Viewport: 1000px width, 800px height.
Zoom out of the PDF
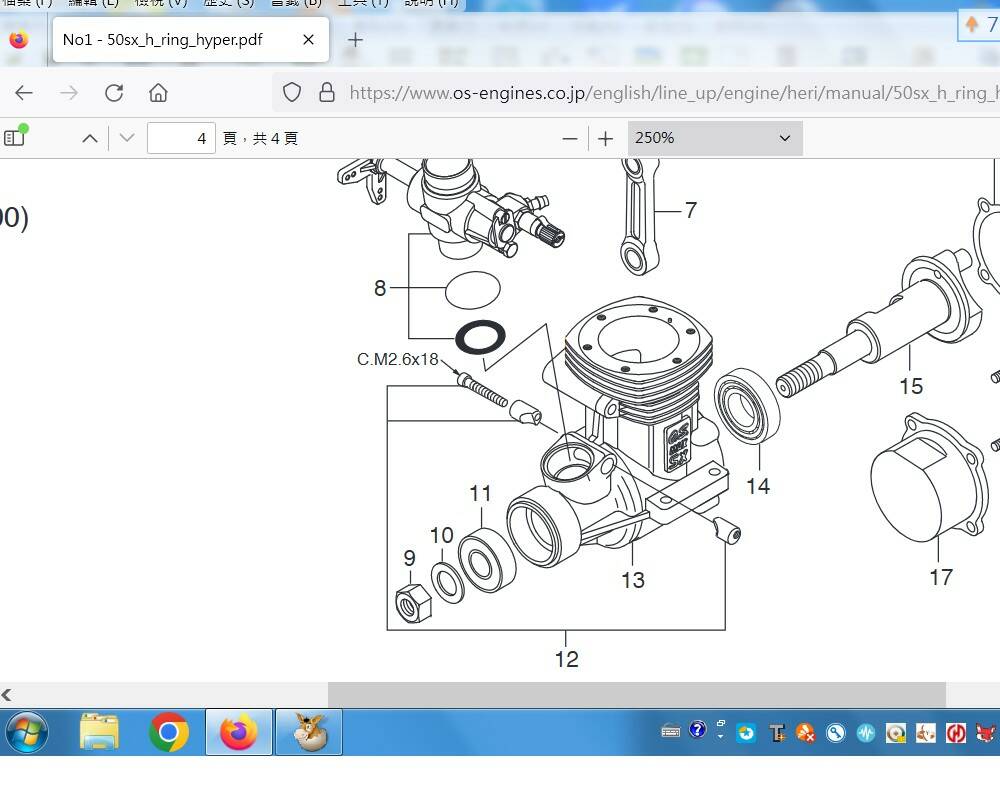pyautogui.click(x=570, y=138)
